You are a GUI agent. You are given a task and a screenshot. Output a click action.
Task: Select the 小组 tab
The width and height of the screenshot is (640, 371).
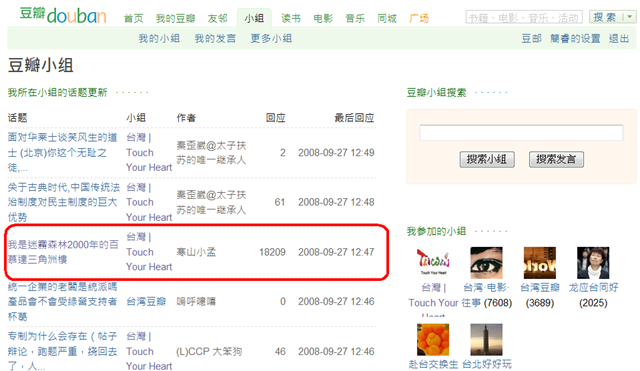pos(254,18)
